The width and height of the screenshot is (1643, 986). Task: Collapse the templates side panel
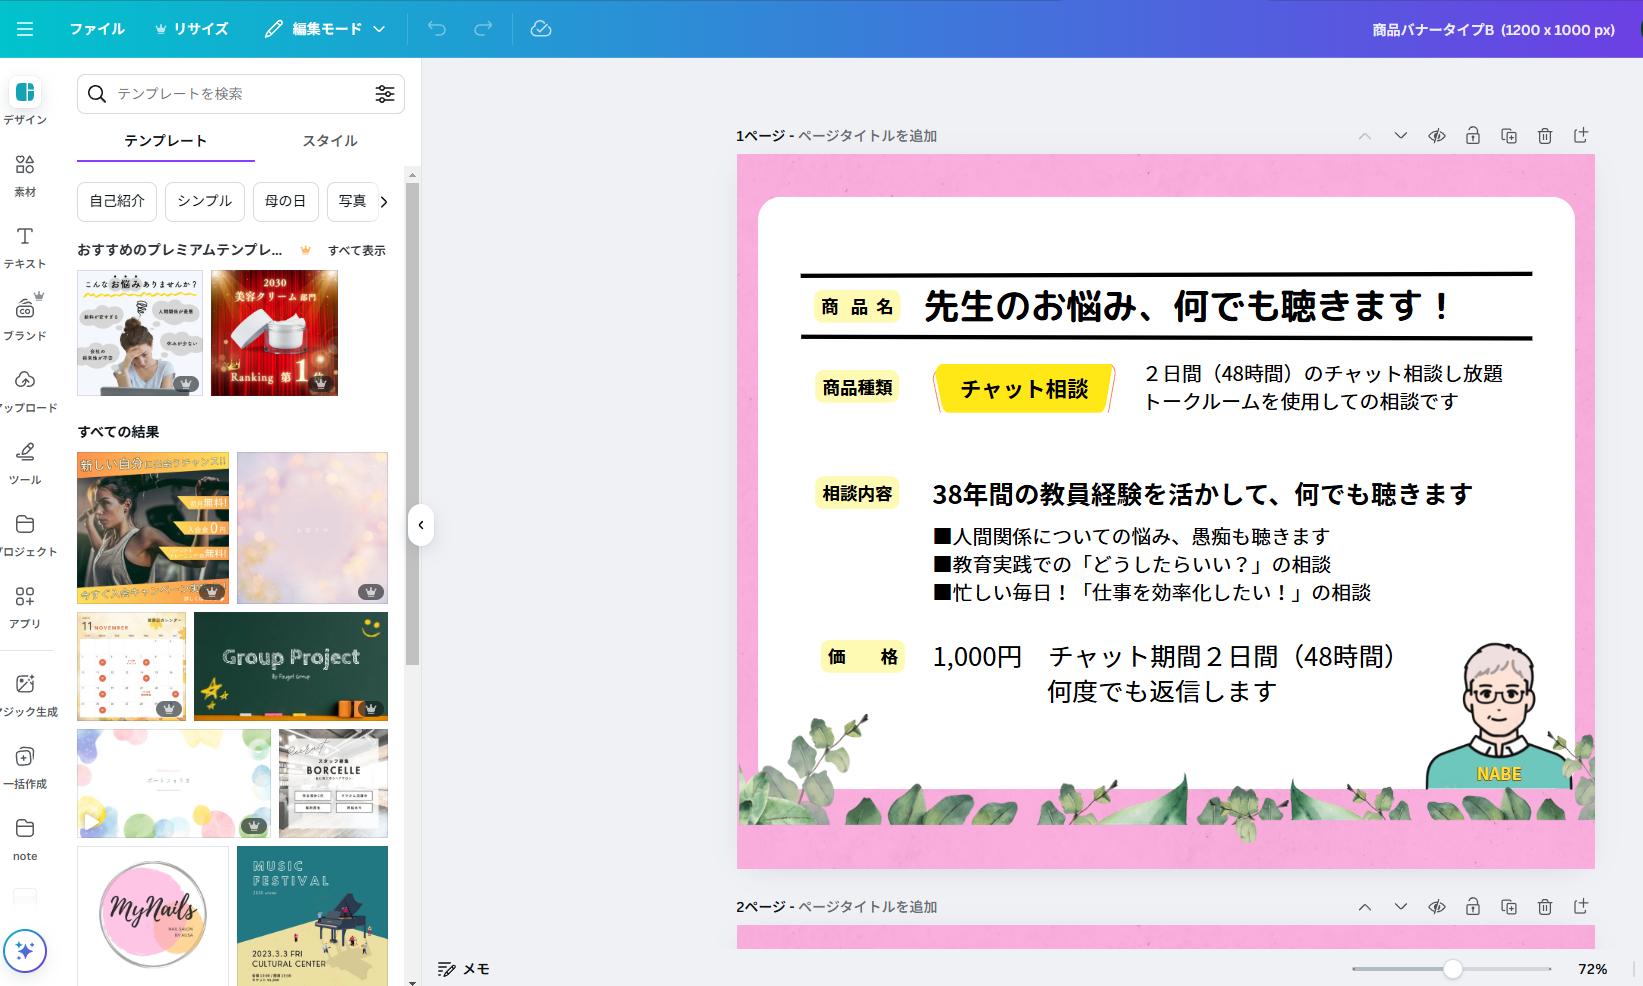tap(421, 525)
